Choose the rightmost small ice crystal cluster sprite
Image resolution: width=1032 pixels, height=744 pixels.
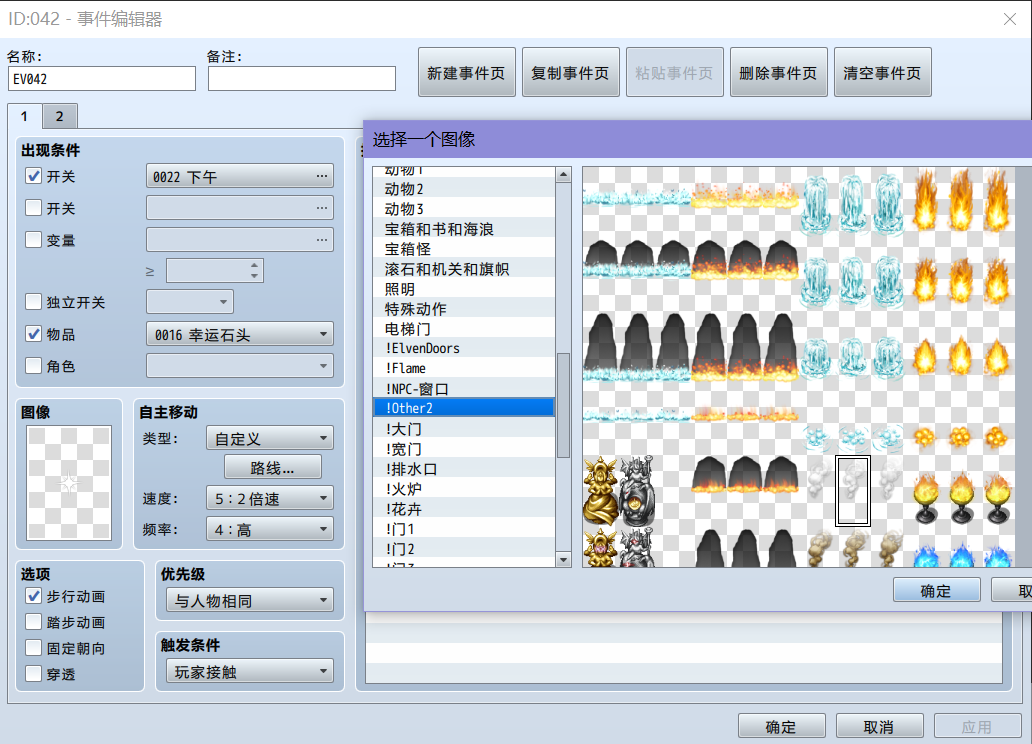(889, 437)
